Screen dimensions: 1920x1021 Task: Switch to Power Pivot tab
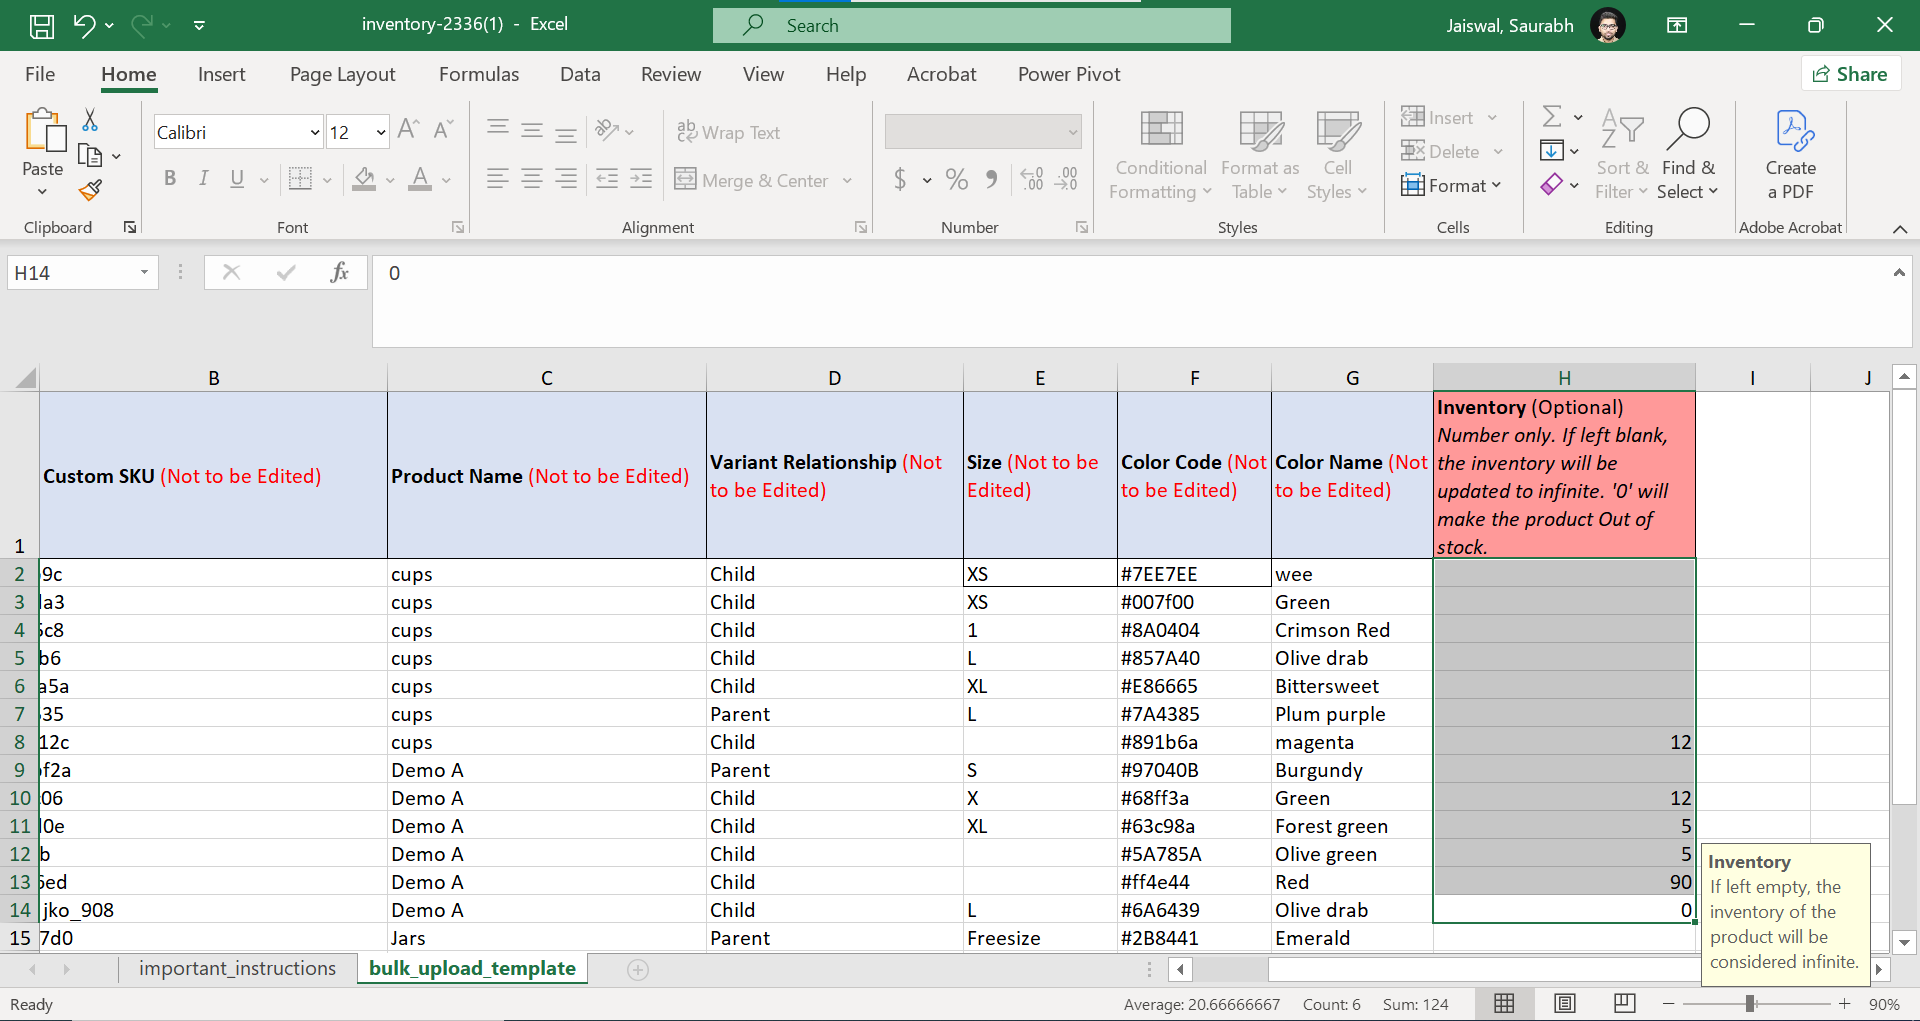(1069, 74)
